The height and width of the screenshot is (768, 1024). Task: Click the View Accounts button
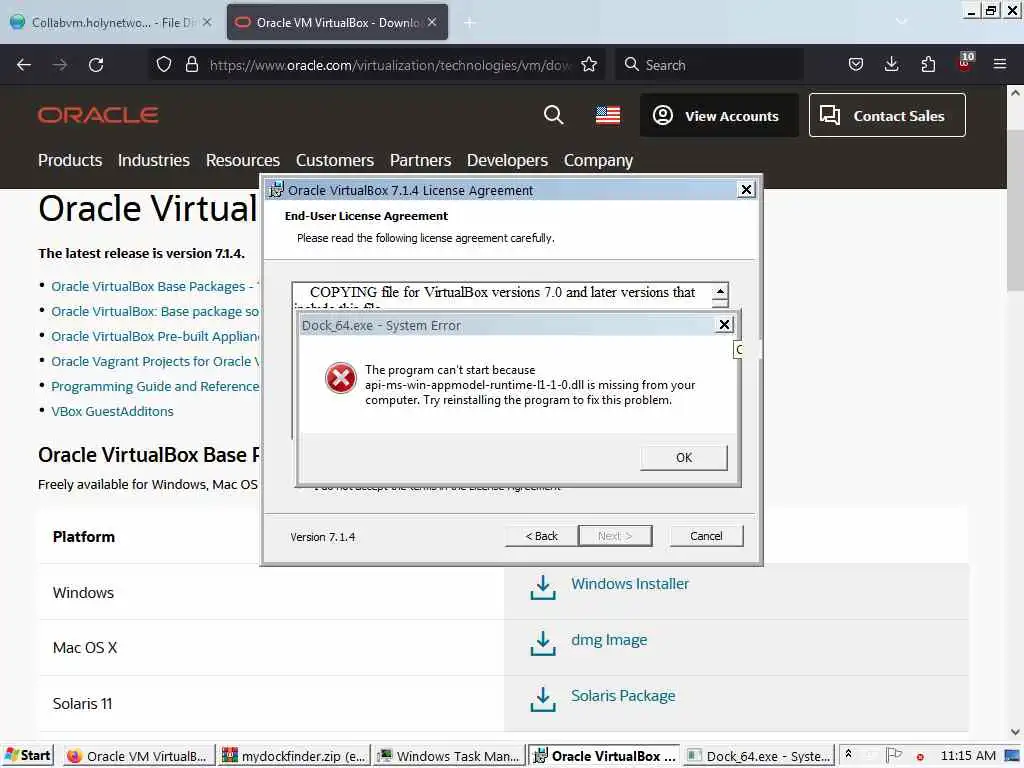point(719,116)
